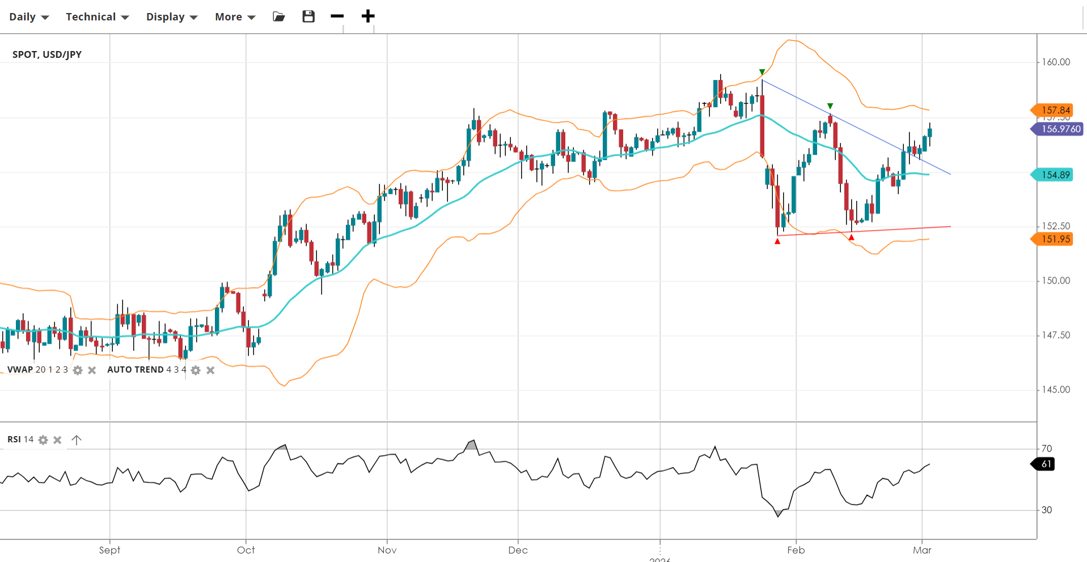The image size is (1087, 562).
Task: Click the green down-arrow marker at chart peak
Action: [x=762, y=72]
